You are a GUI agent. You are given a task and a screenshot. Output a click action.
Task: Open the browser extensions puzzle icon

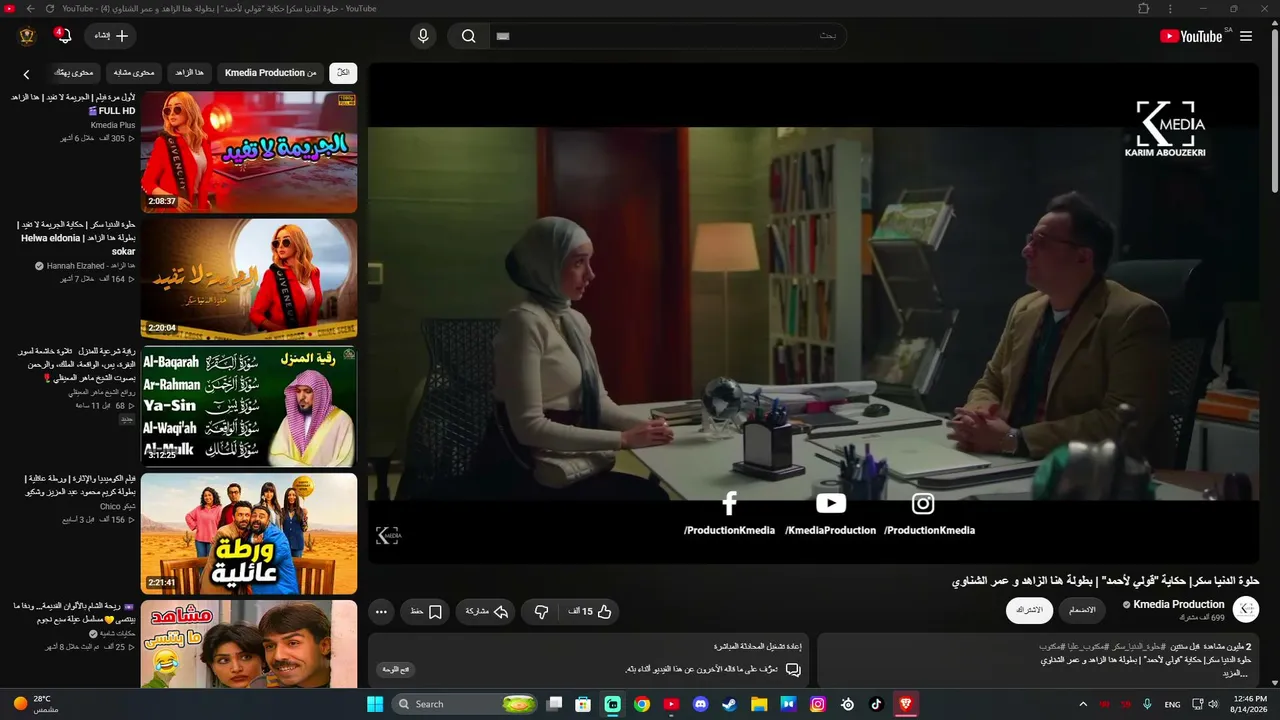coord(1144,8)
